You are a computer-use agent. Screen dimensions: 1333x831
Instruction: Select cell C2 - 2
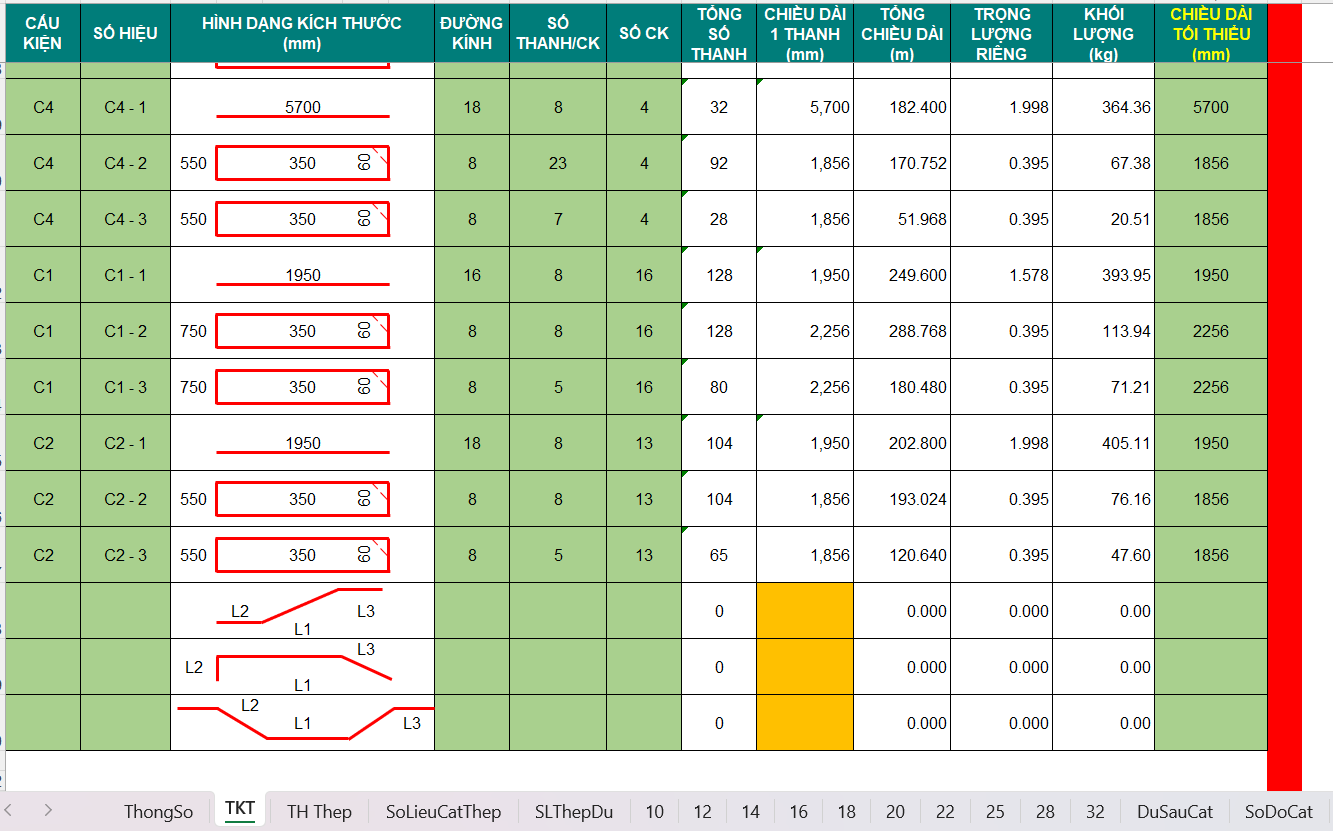click(x=125, y=499)
